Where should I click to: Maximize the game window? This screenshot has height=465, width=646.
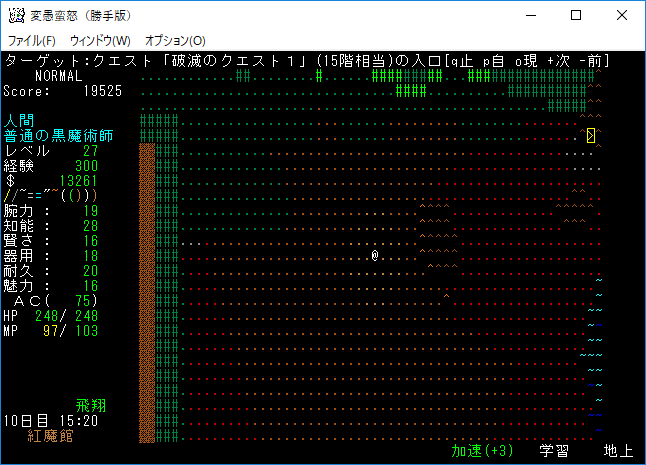576,15
